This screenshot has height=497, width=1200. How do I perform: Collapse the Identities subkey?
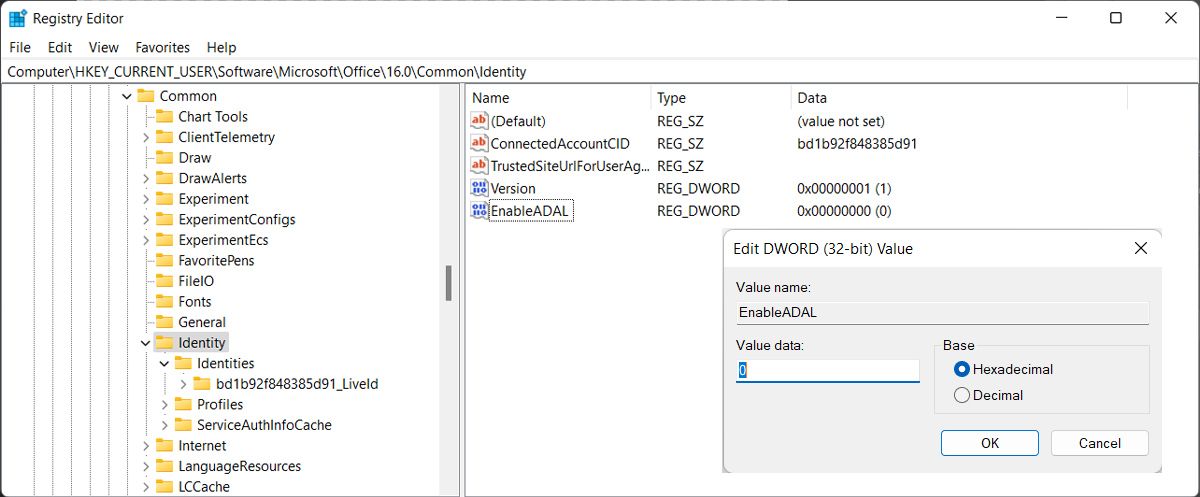(x=164, y=363)
